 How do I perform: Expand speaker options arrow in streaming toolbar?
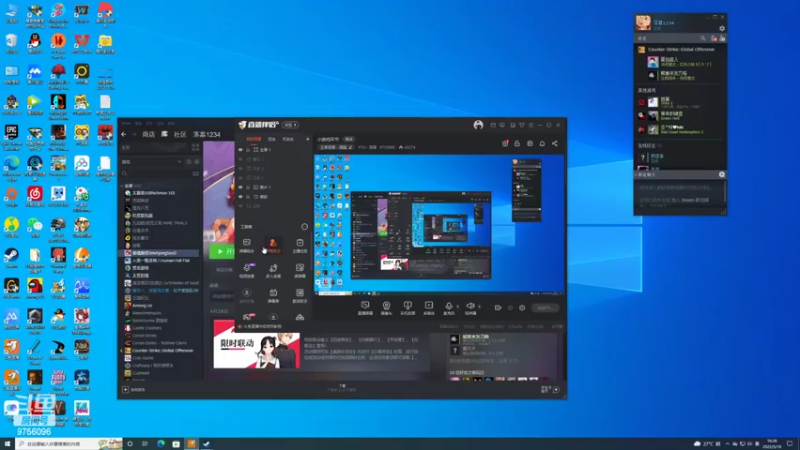click(479, 307)
